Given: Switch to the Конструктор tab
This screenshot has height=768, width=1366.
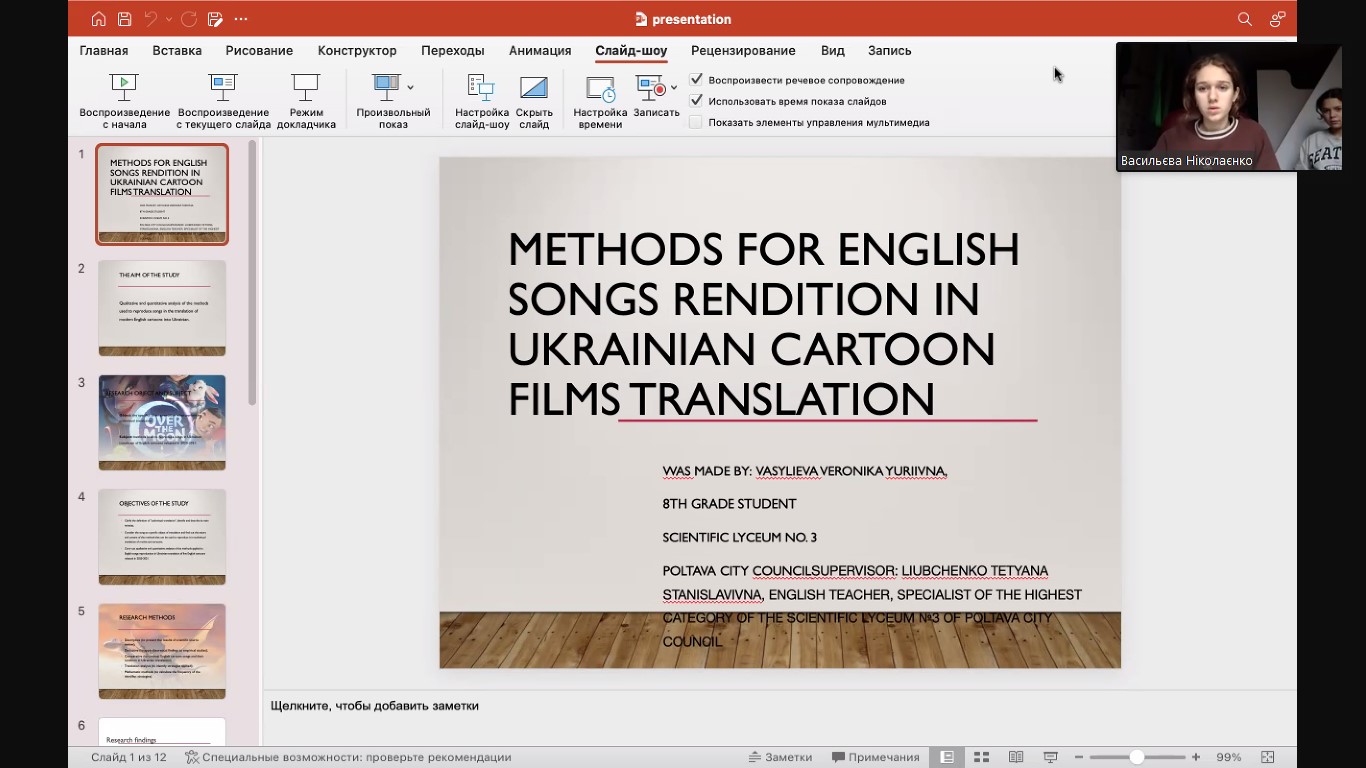Looking at the screenshot, I should click(x=357, y=50).
